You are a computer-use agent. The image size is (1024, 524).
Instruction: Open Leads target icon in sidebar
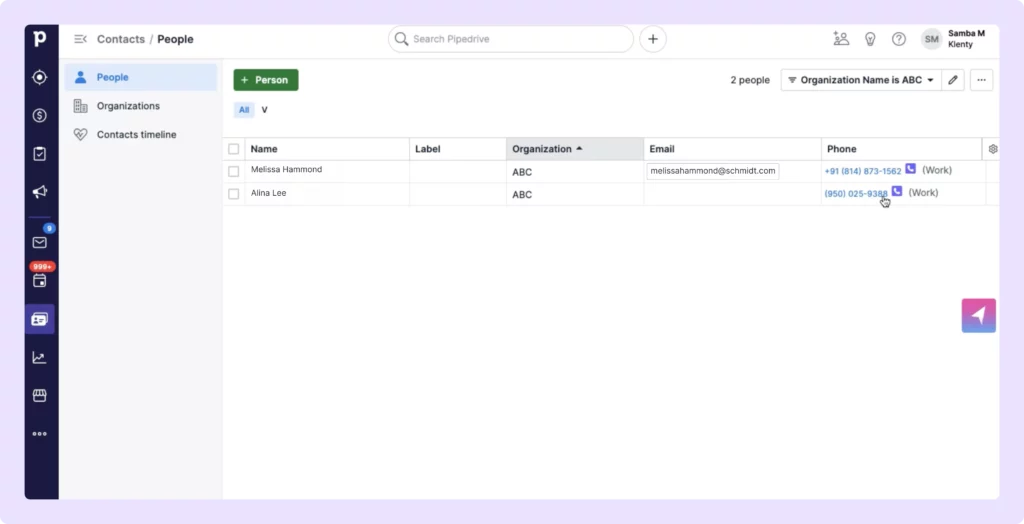click(40, 77)
